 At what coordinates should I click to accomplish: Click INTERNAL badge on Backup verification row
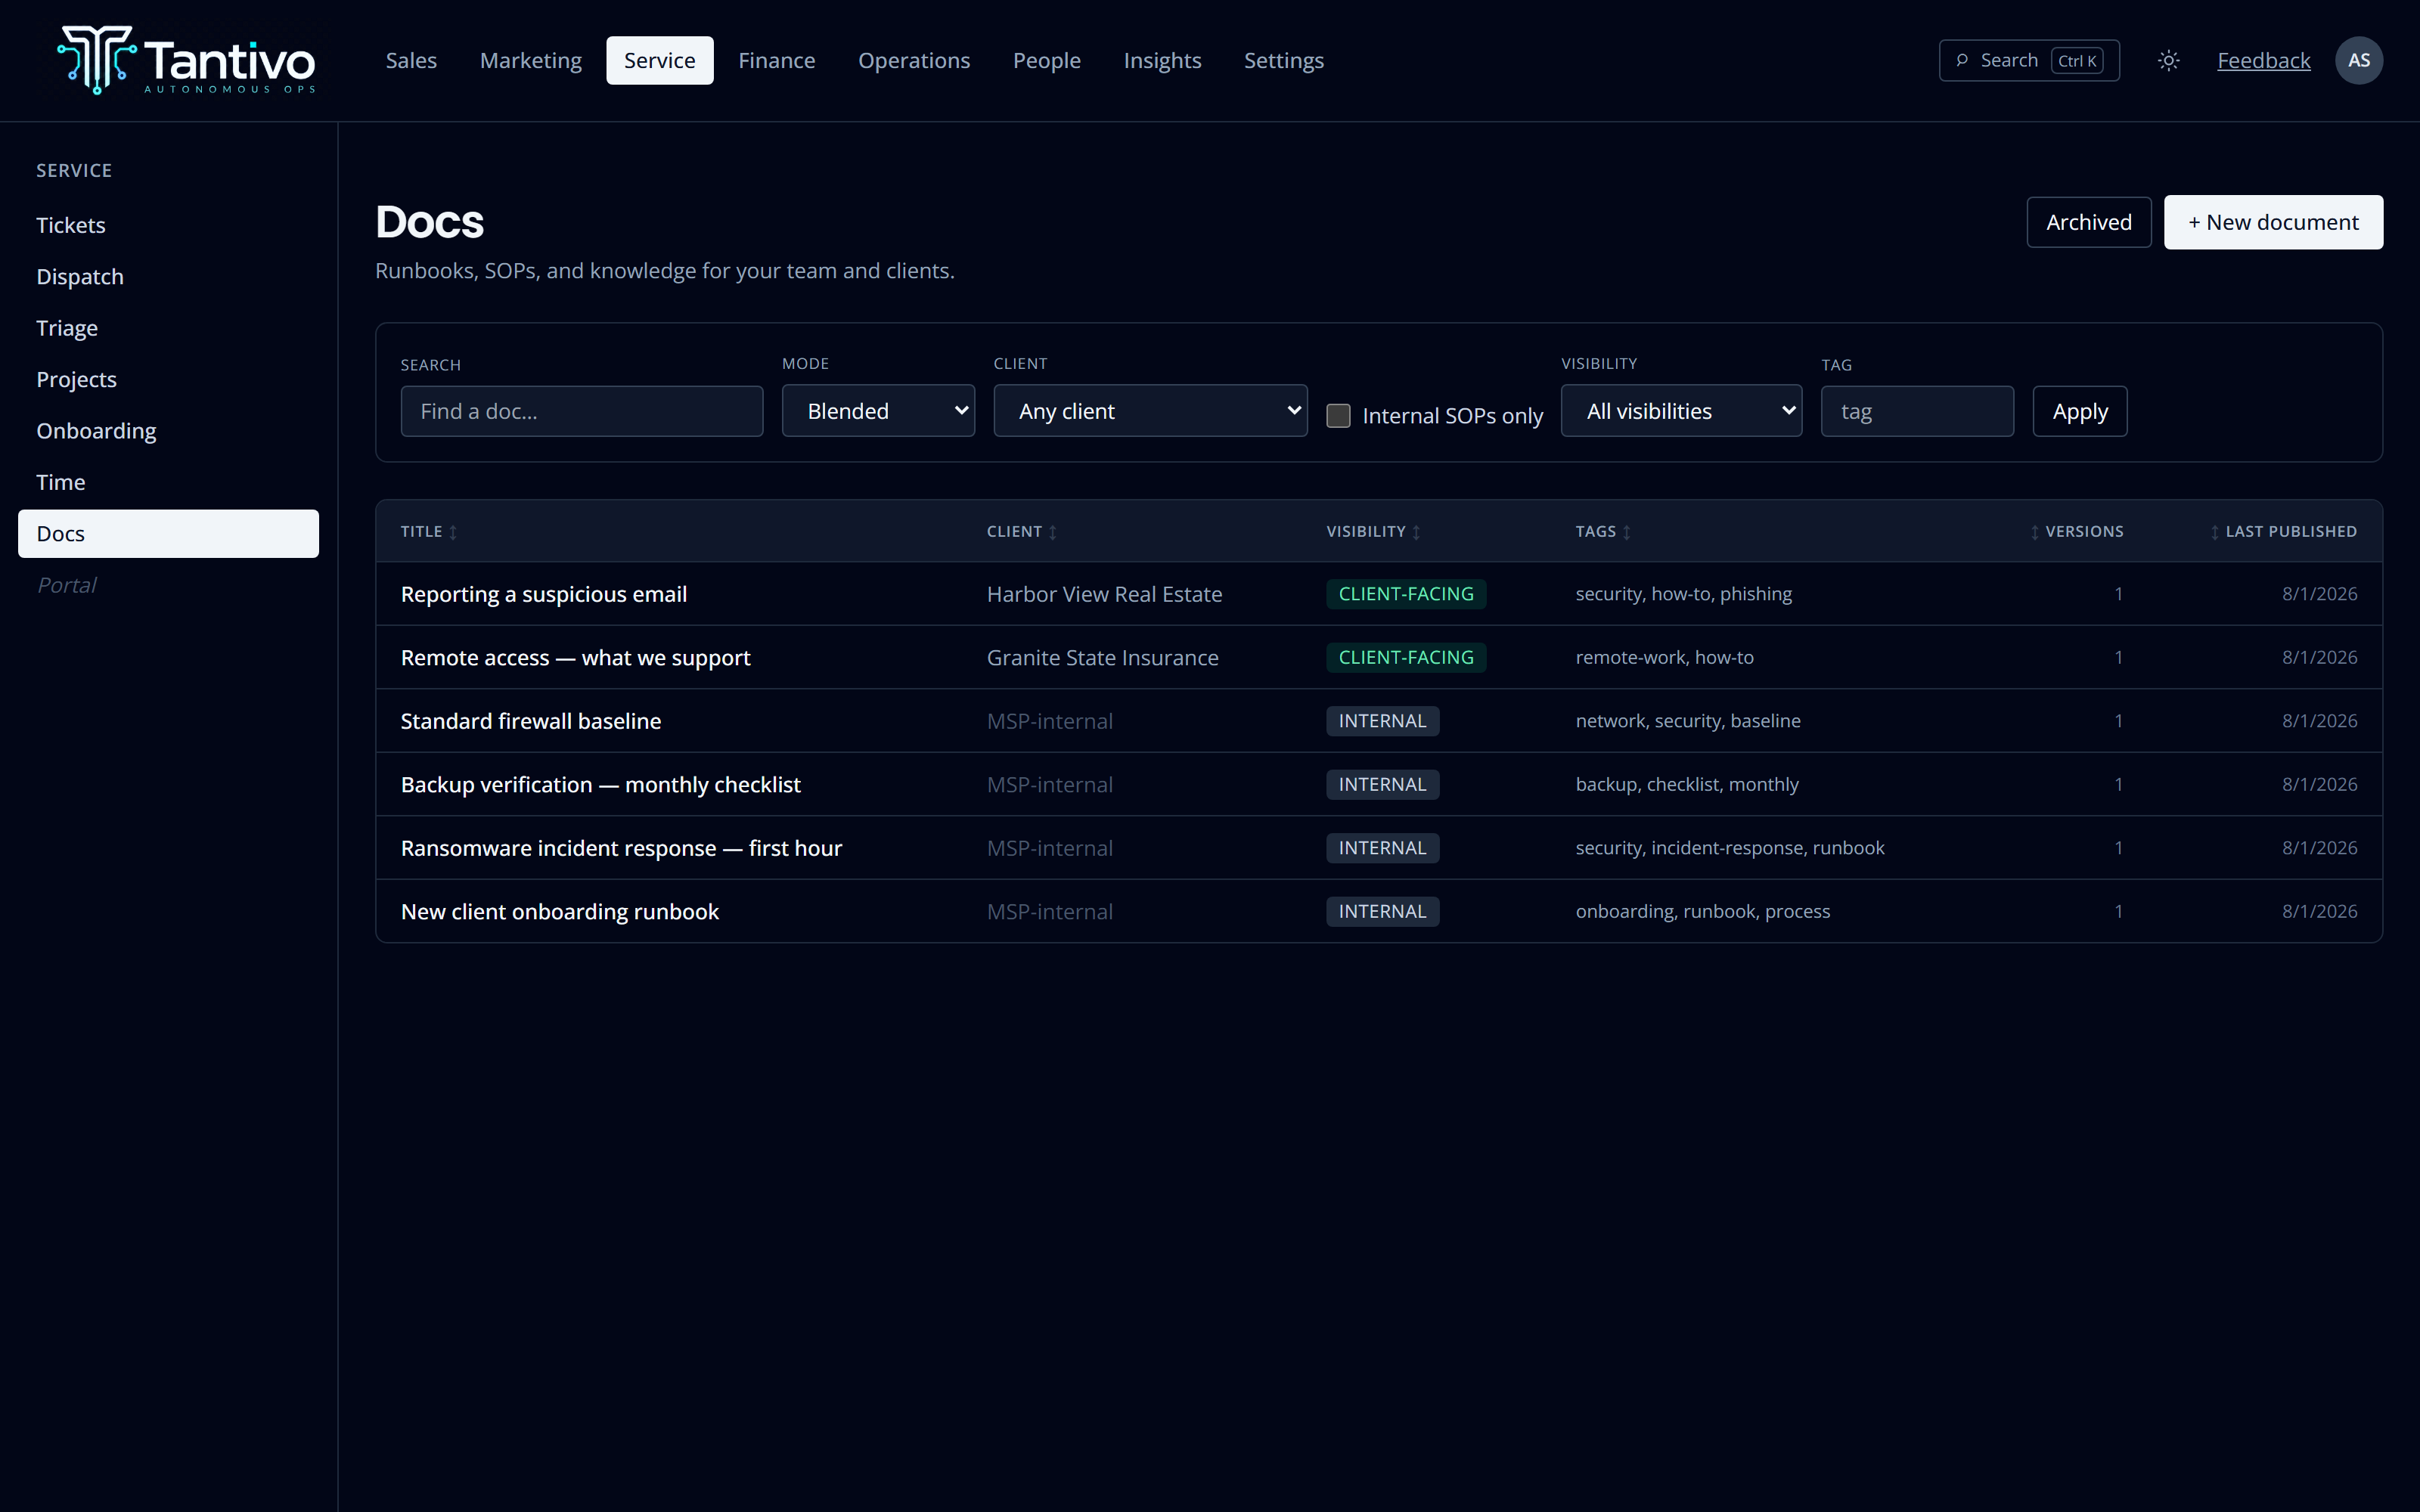(x=1382, y=785)
